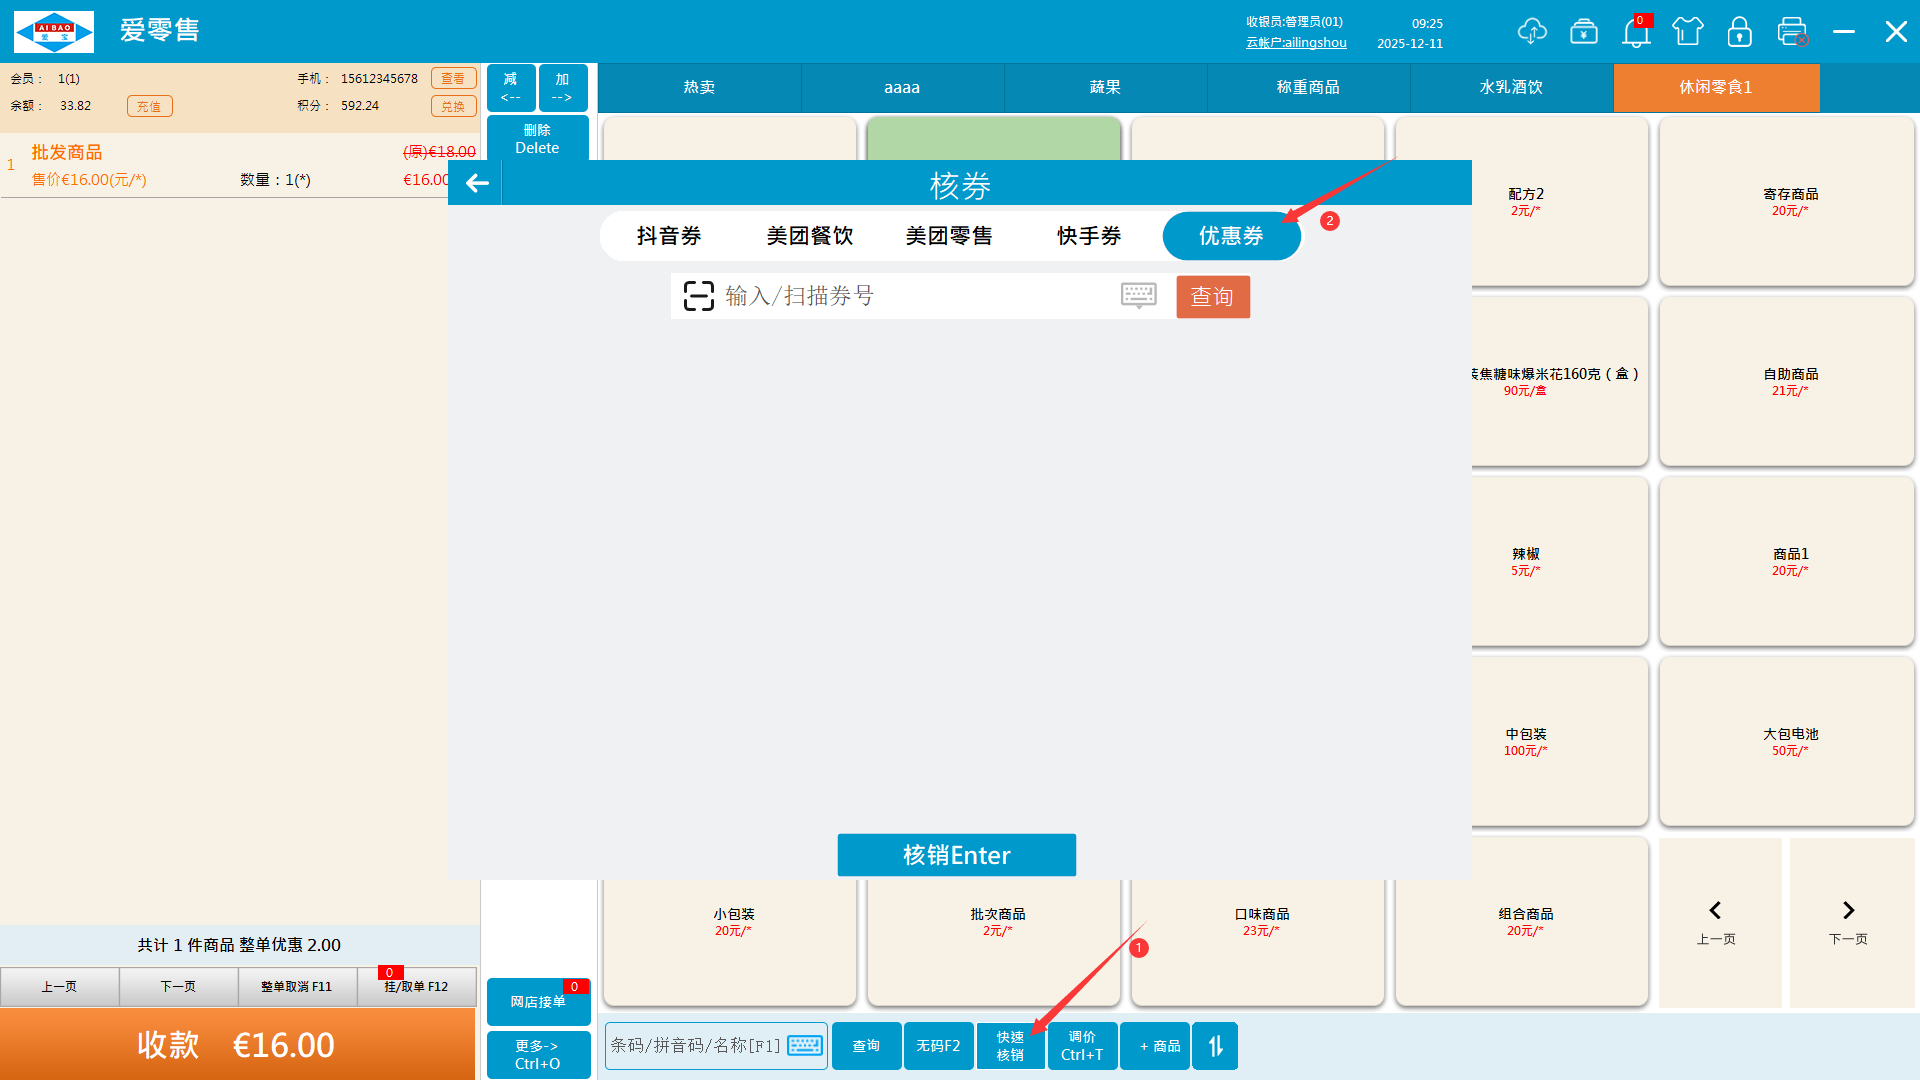Click the 核销Enter button
This screenshot has width=1920, height=1080.
click(956, 855)
